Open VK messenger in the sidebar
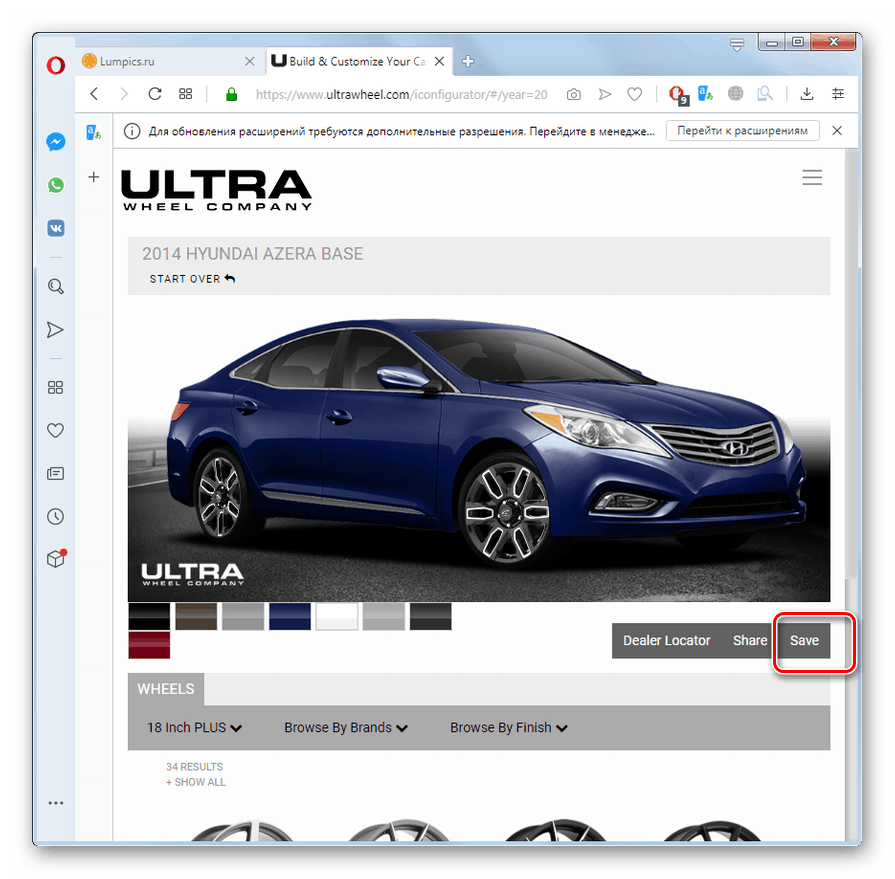The height and width of the screenshot is (879, 895). pyautogui.click(x=55, y=228)
